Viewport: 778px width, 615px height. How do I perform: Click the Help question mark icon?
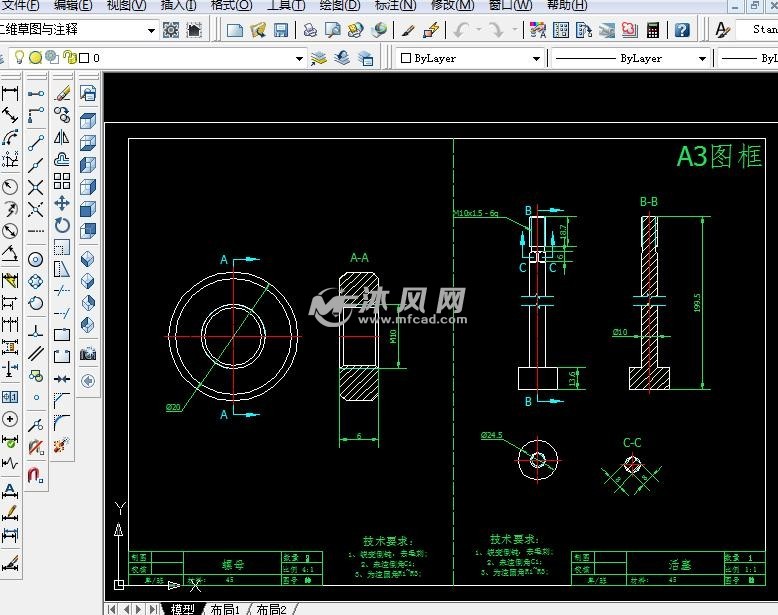682,30
